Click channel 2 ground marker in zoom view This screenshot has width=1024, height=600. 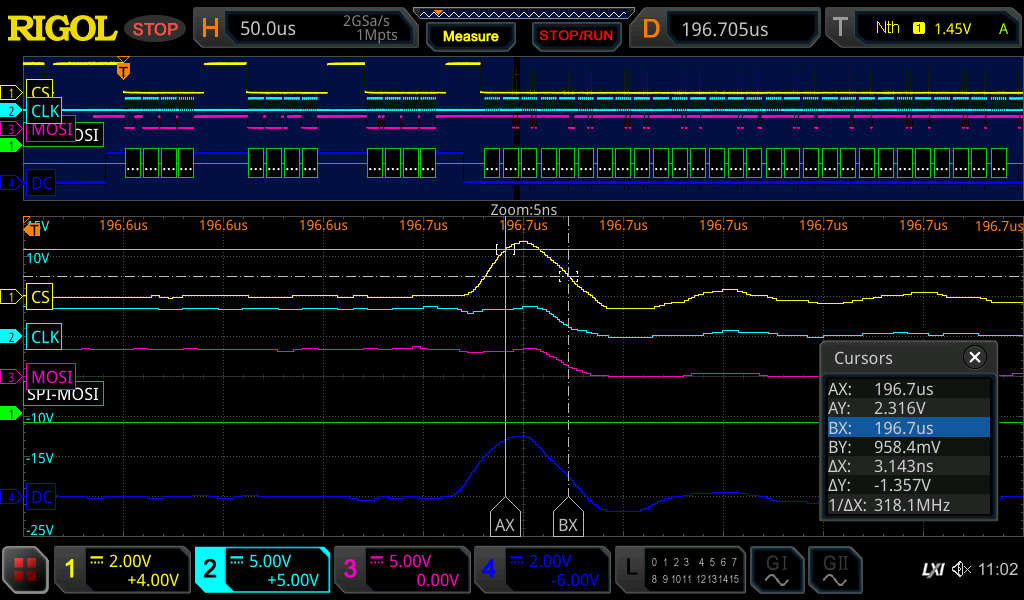pos(11,337)
